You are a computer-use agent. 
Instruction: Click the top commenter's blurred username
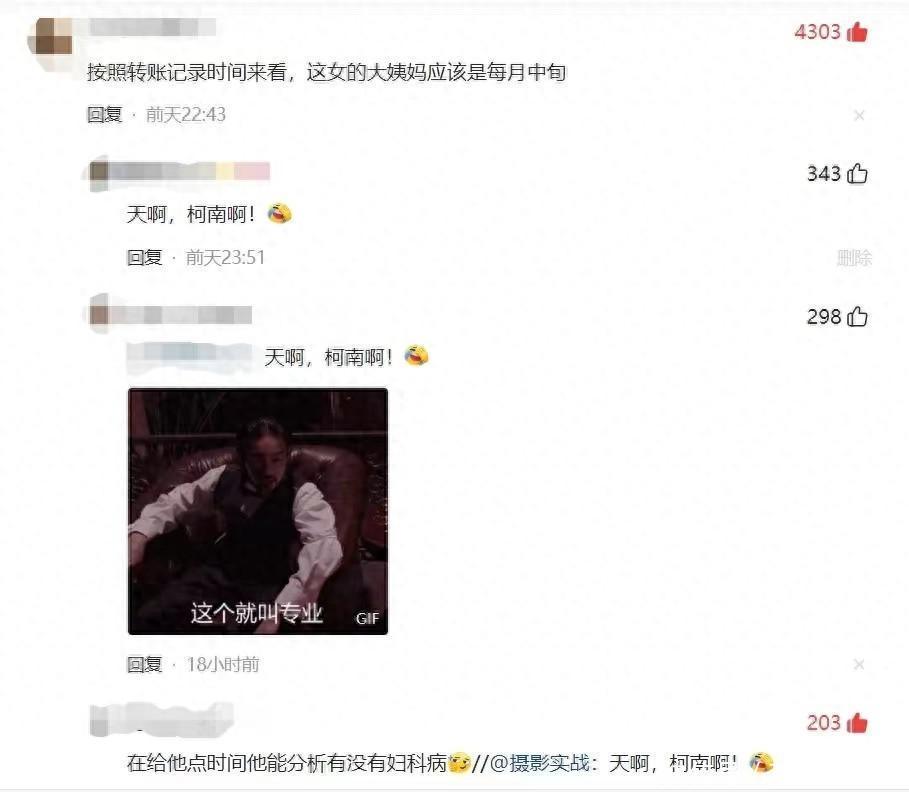click(x=152, y=27)
